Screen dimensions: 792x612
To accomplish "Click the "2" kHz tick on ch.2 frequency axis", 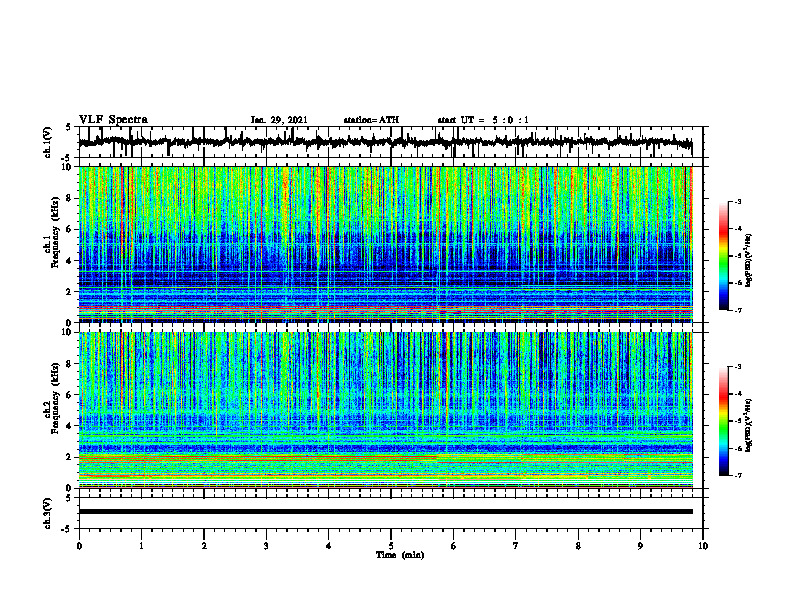I will coord(70,457).
